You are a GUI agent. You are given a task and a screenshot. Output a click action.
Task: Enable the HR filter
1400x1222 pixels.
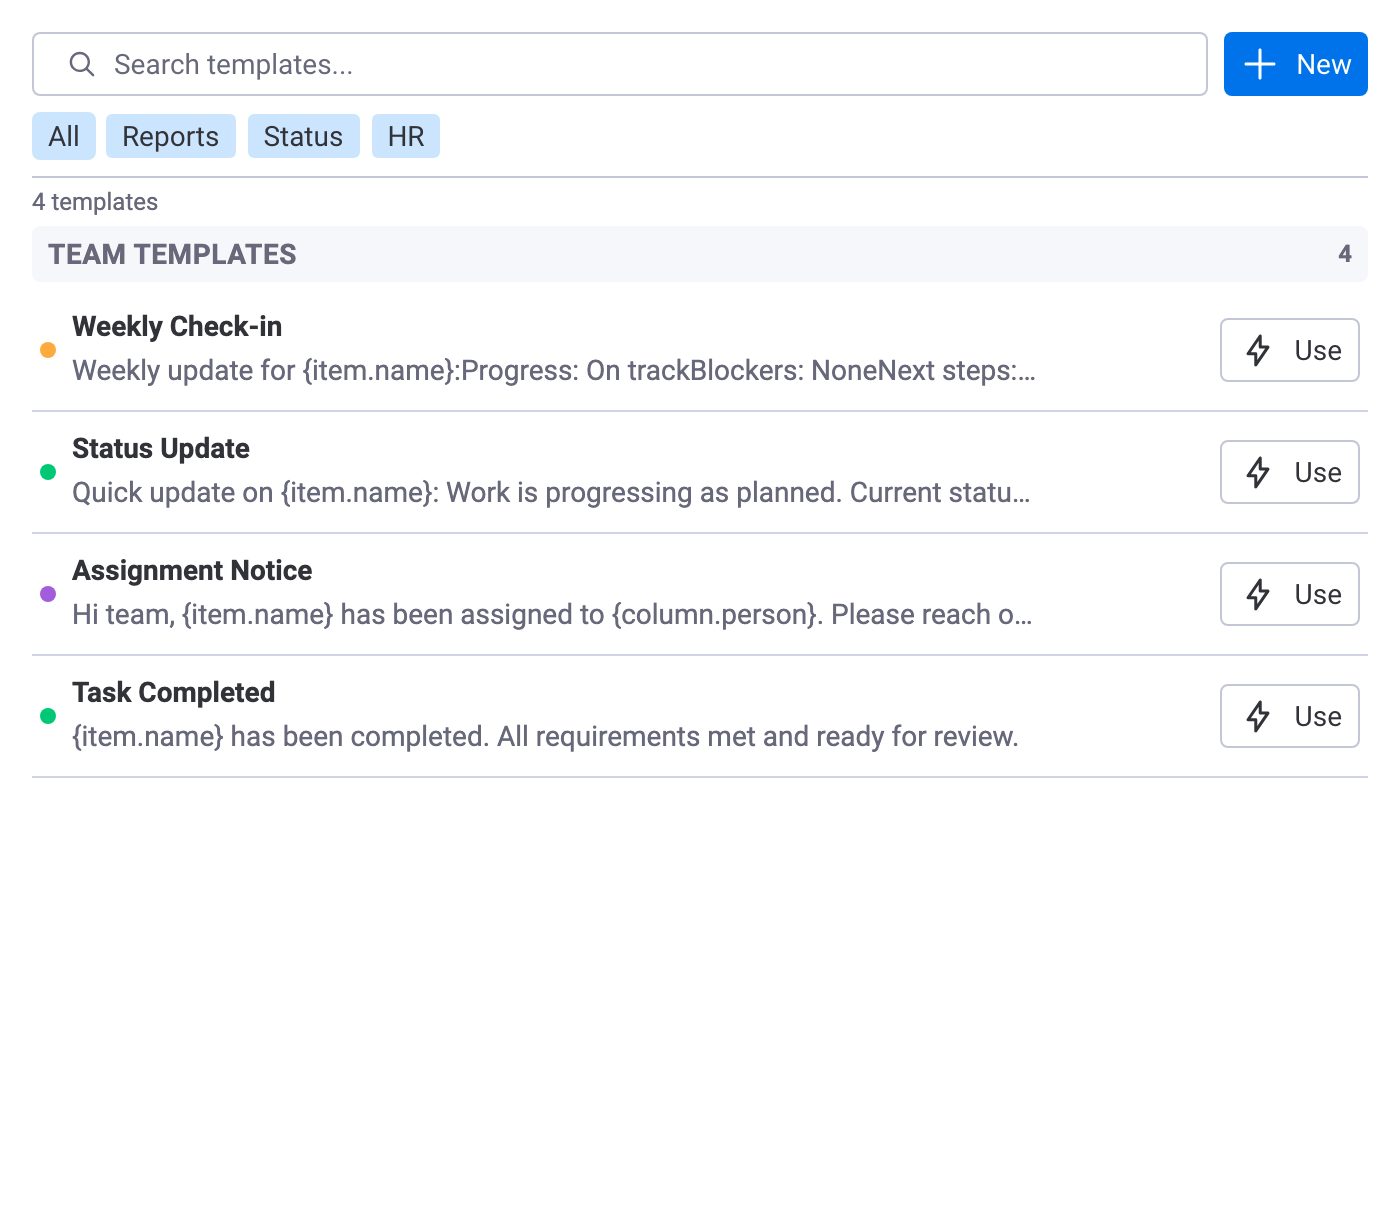pyautogui.click(x=405, y=136)
